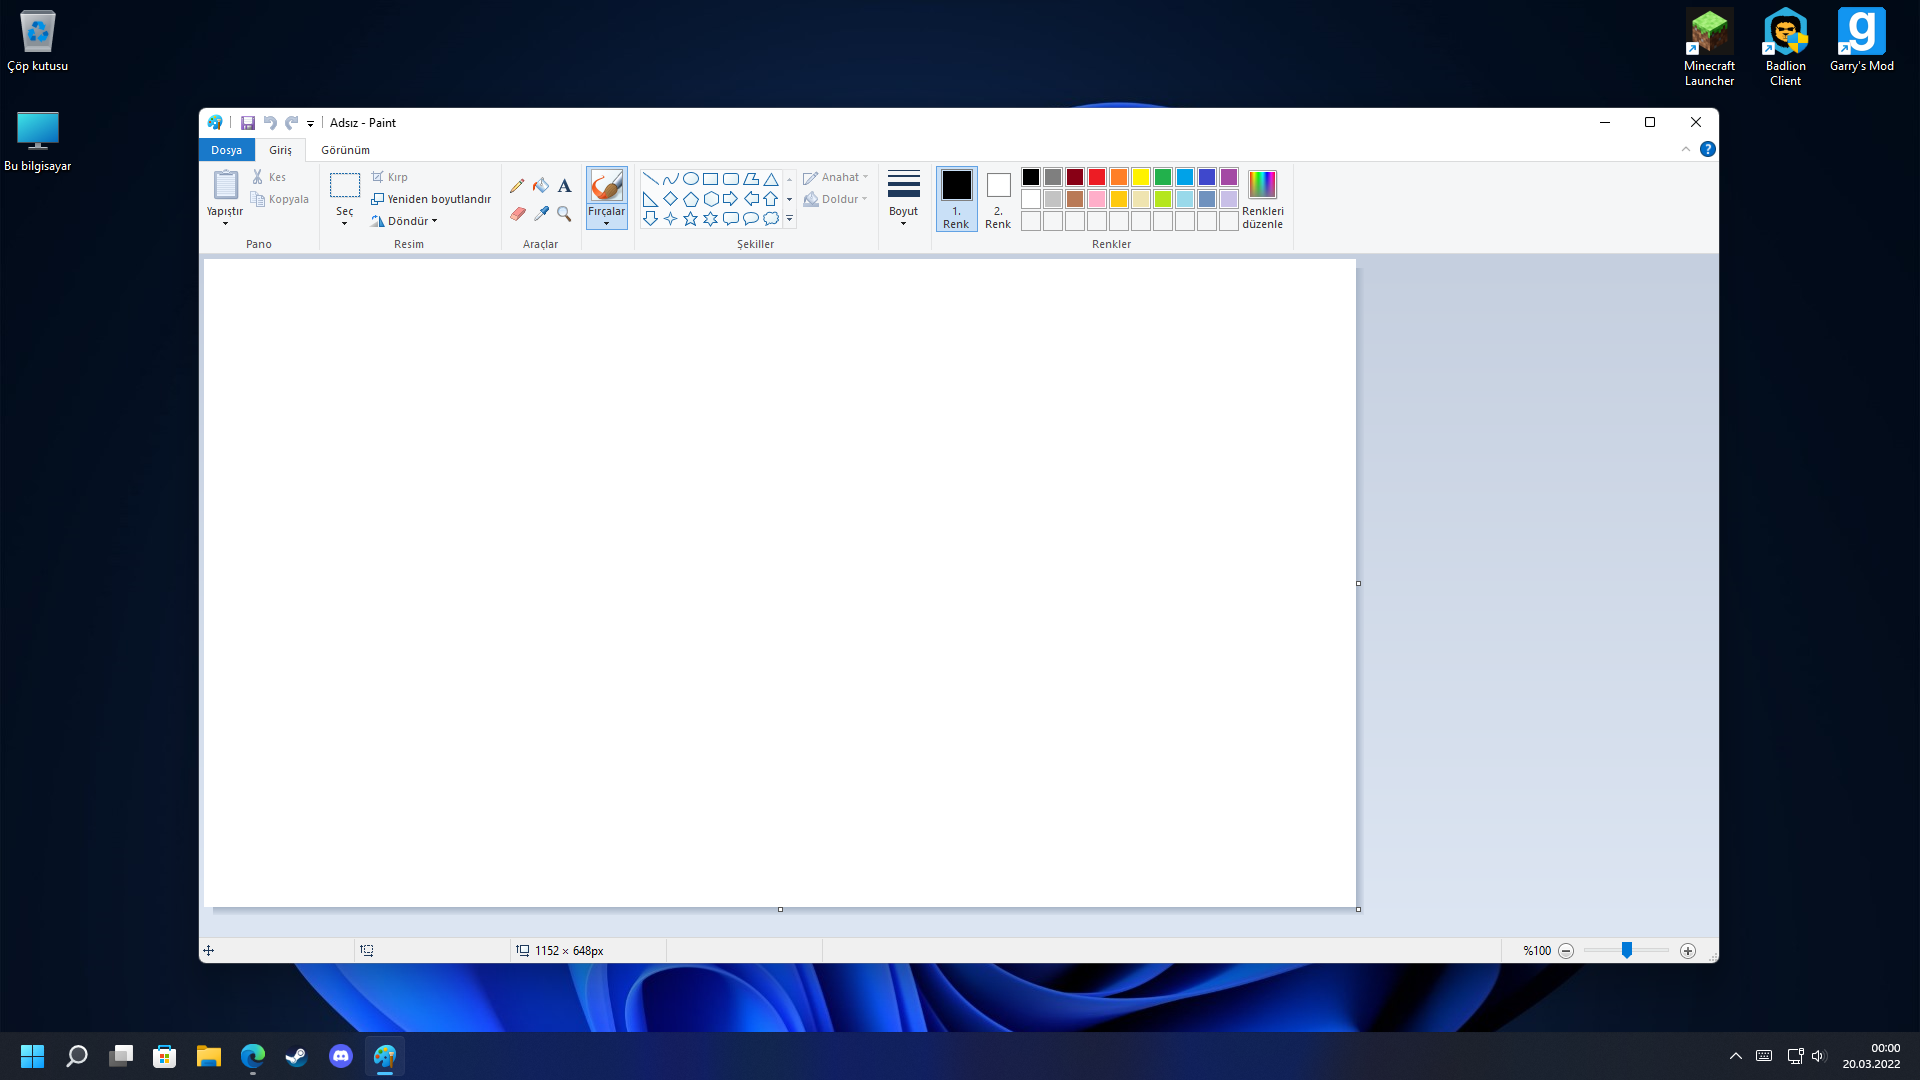The image size is (1920, 1080).
Task: Open Discord from the taskbar
Action: (x=341, y=1056)
